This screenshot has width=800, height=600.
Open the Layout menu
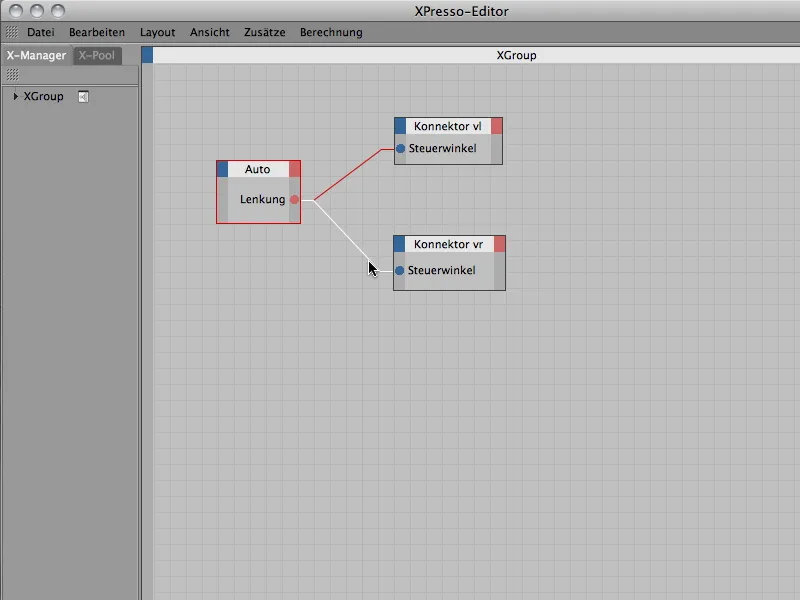point(157,32)
